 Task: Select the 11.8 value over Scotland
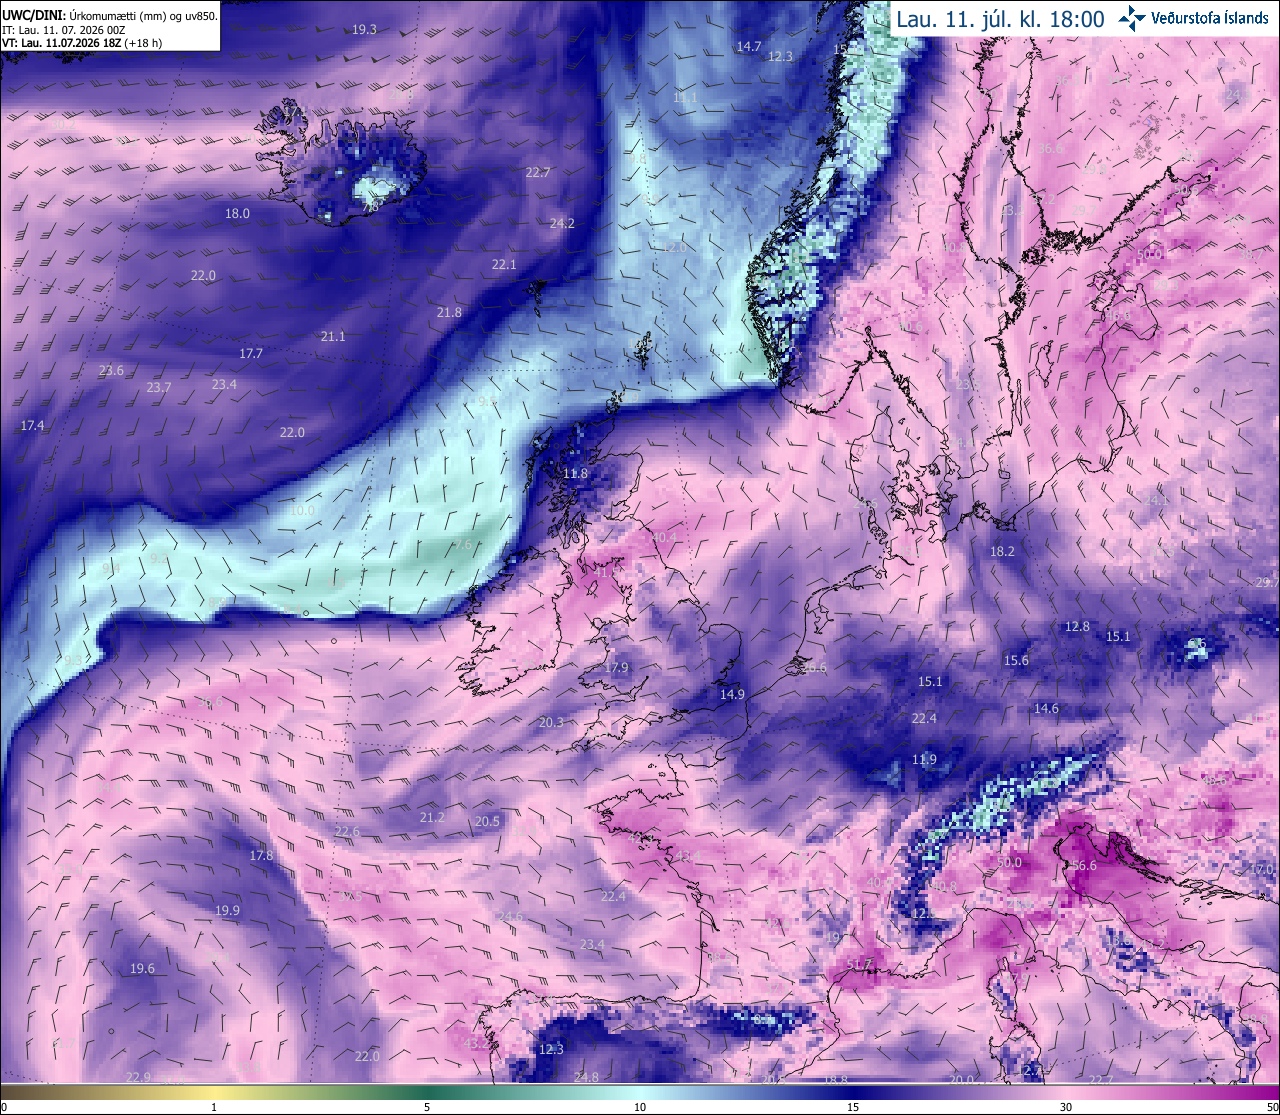click(x=575, y=473)
